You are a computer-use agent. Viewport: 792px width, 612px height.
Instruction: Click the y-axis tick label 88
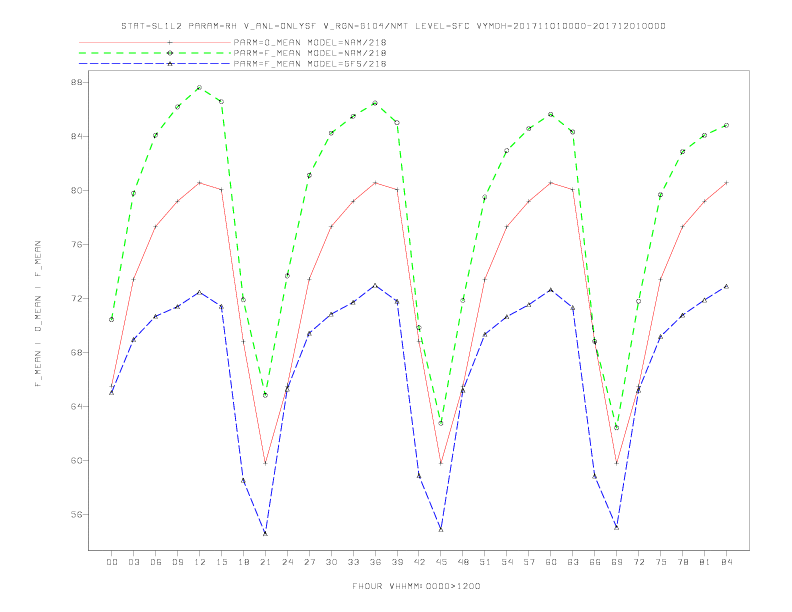click(77, 82)
